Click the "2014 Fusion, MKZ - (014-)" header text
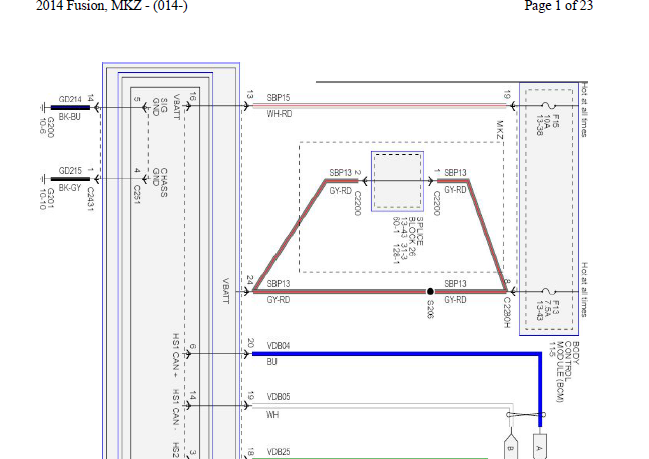The width and height of the screenshot is (649, 459). (x=112, y=6)
